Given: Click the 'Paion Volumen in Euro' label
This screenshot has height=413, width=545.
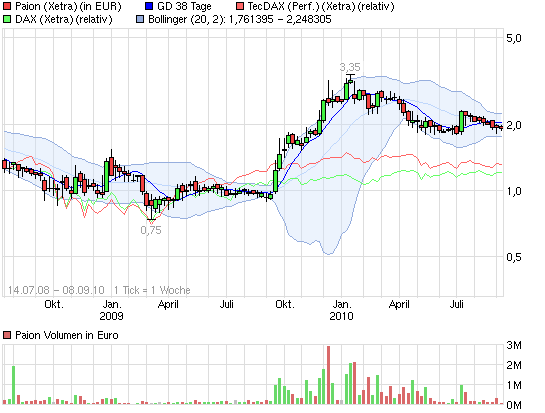Looking at the screenshot, I should pos(67,335).
